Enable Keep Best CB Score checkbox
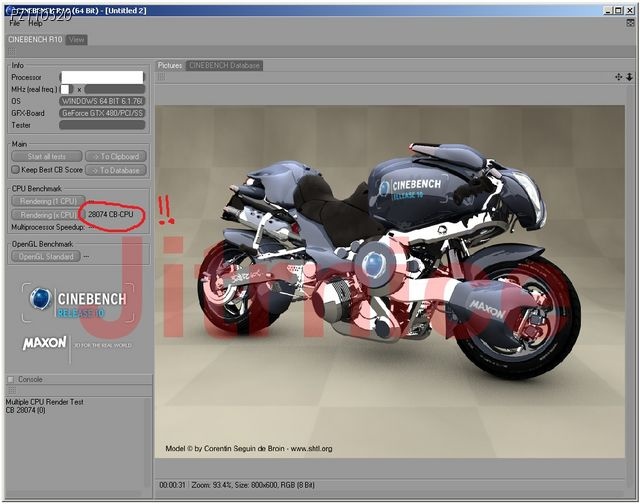Image resolution: width=640 pixels, height=504 pixels. [15, 170]
